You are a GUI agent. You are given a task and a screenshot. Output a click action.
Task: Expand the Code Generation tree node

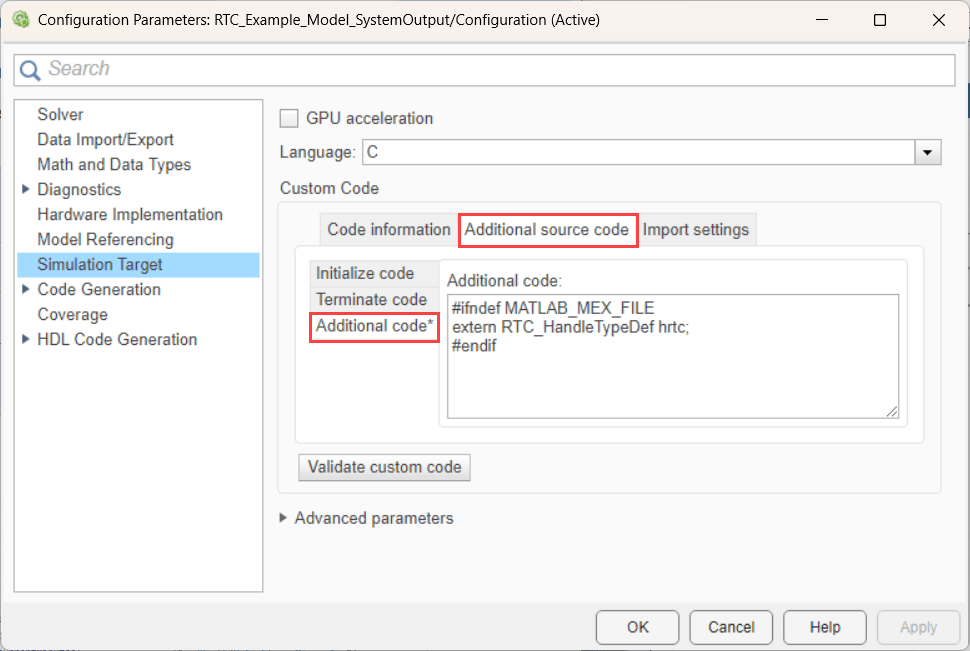(x=26, y=289)
